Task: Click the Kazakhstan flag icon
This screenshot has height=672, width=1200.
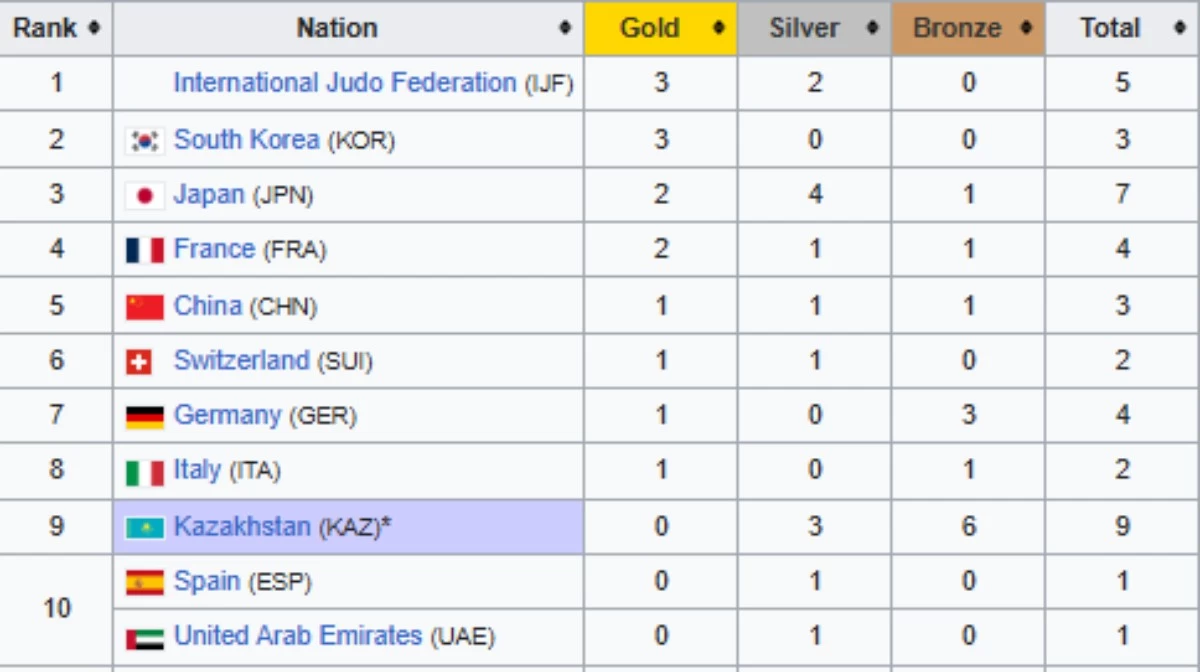Action: click(x=145, y=527)
